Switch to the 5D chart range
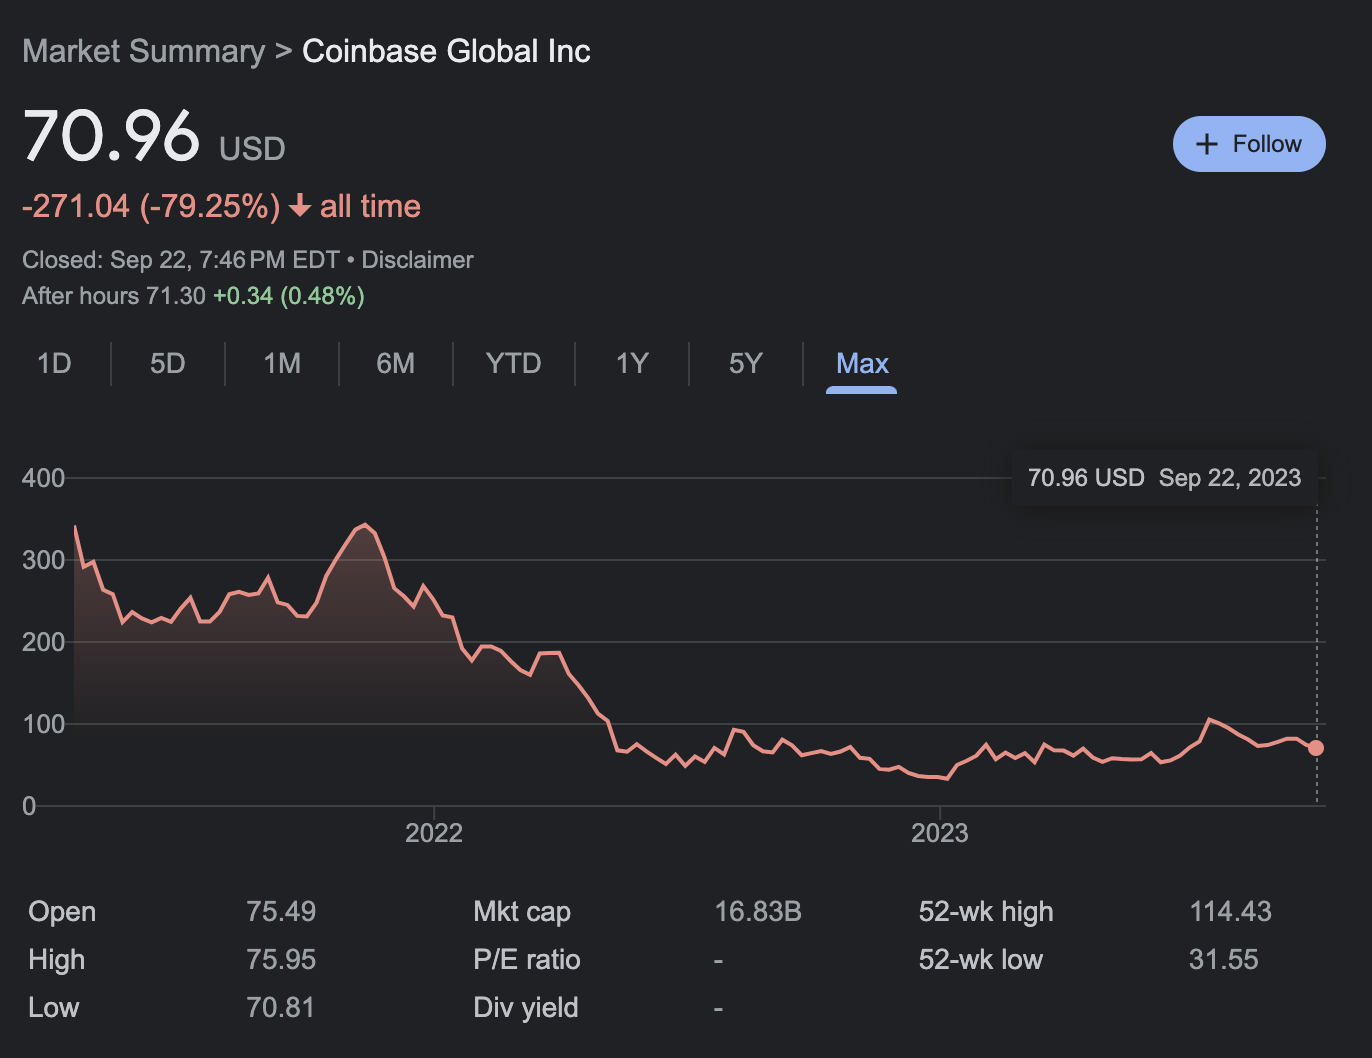 click(x=167, y=363)
